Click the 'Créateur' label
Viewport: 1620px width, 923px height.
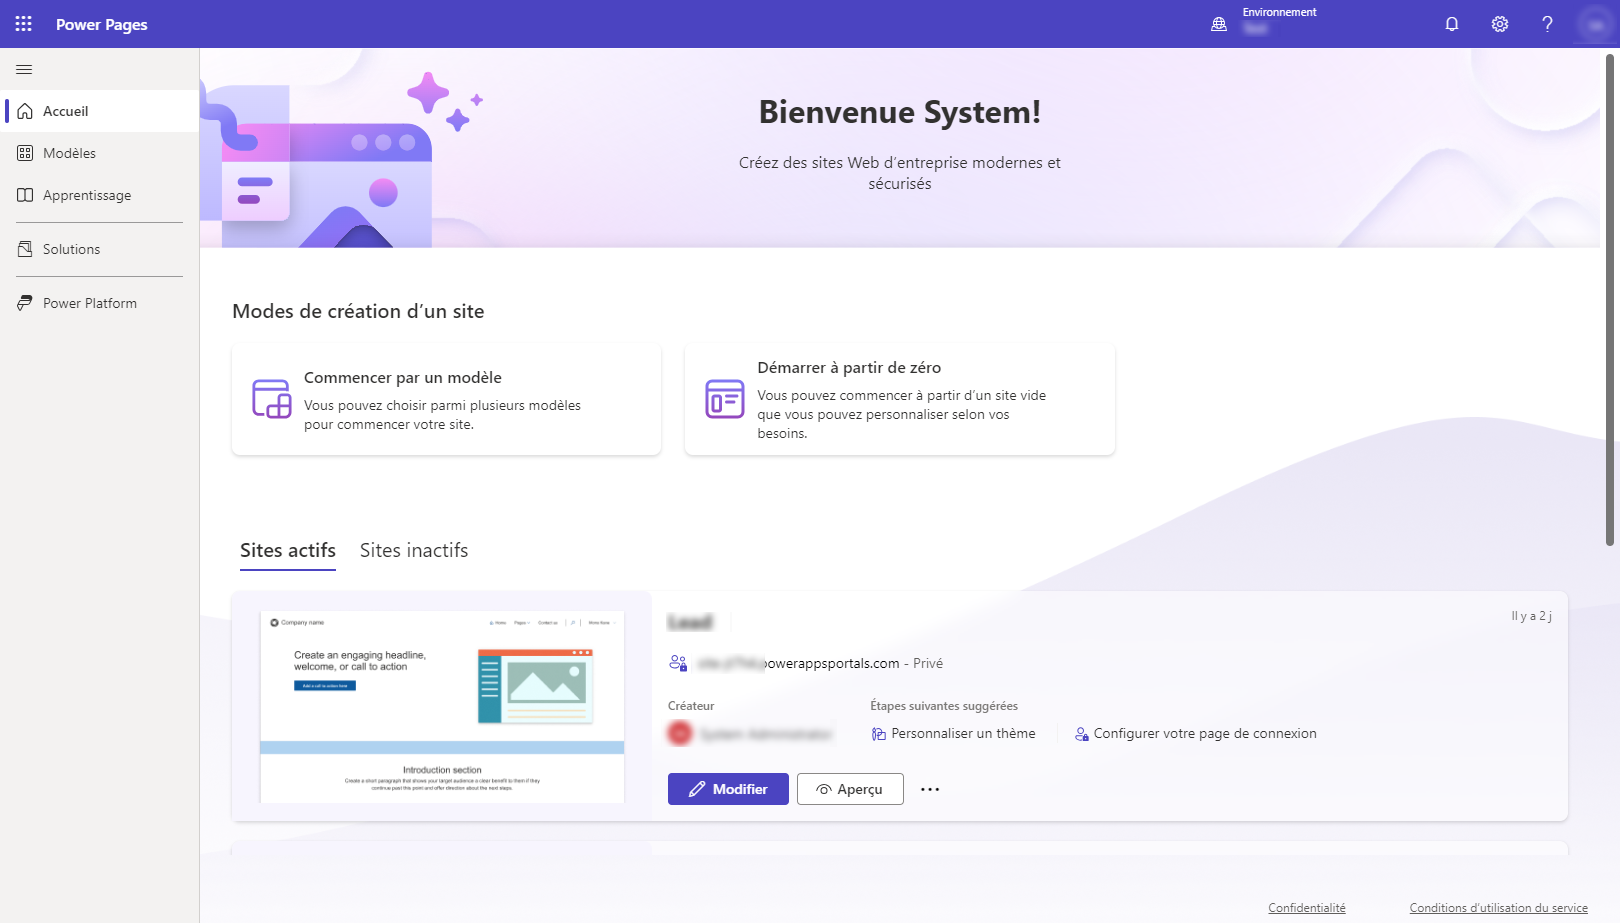point(691,706)
